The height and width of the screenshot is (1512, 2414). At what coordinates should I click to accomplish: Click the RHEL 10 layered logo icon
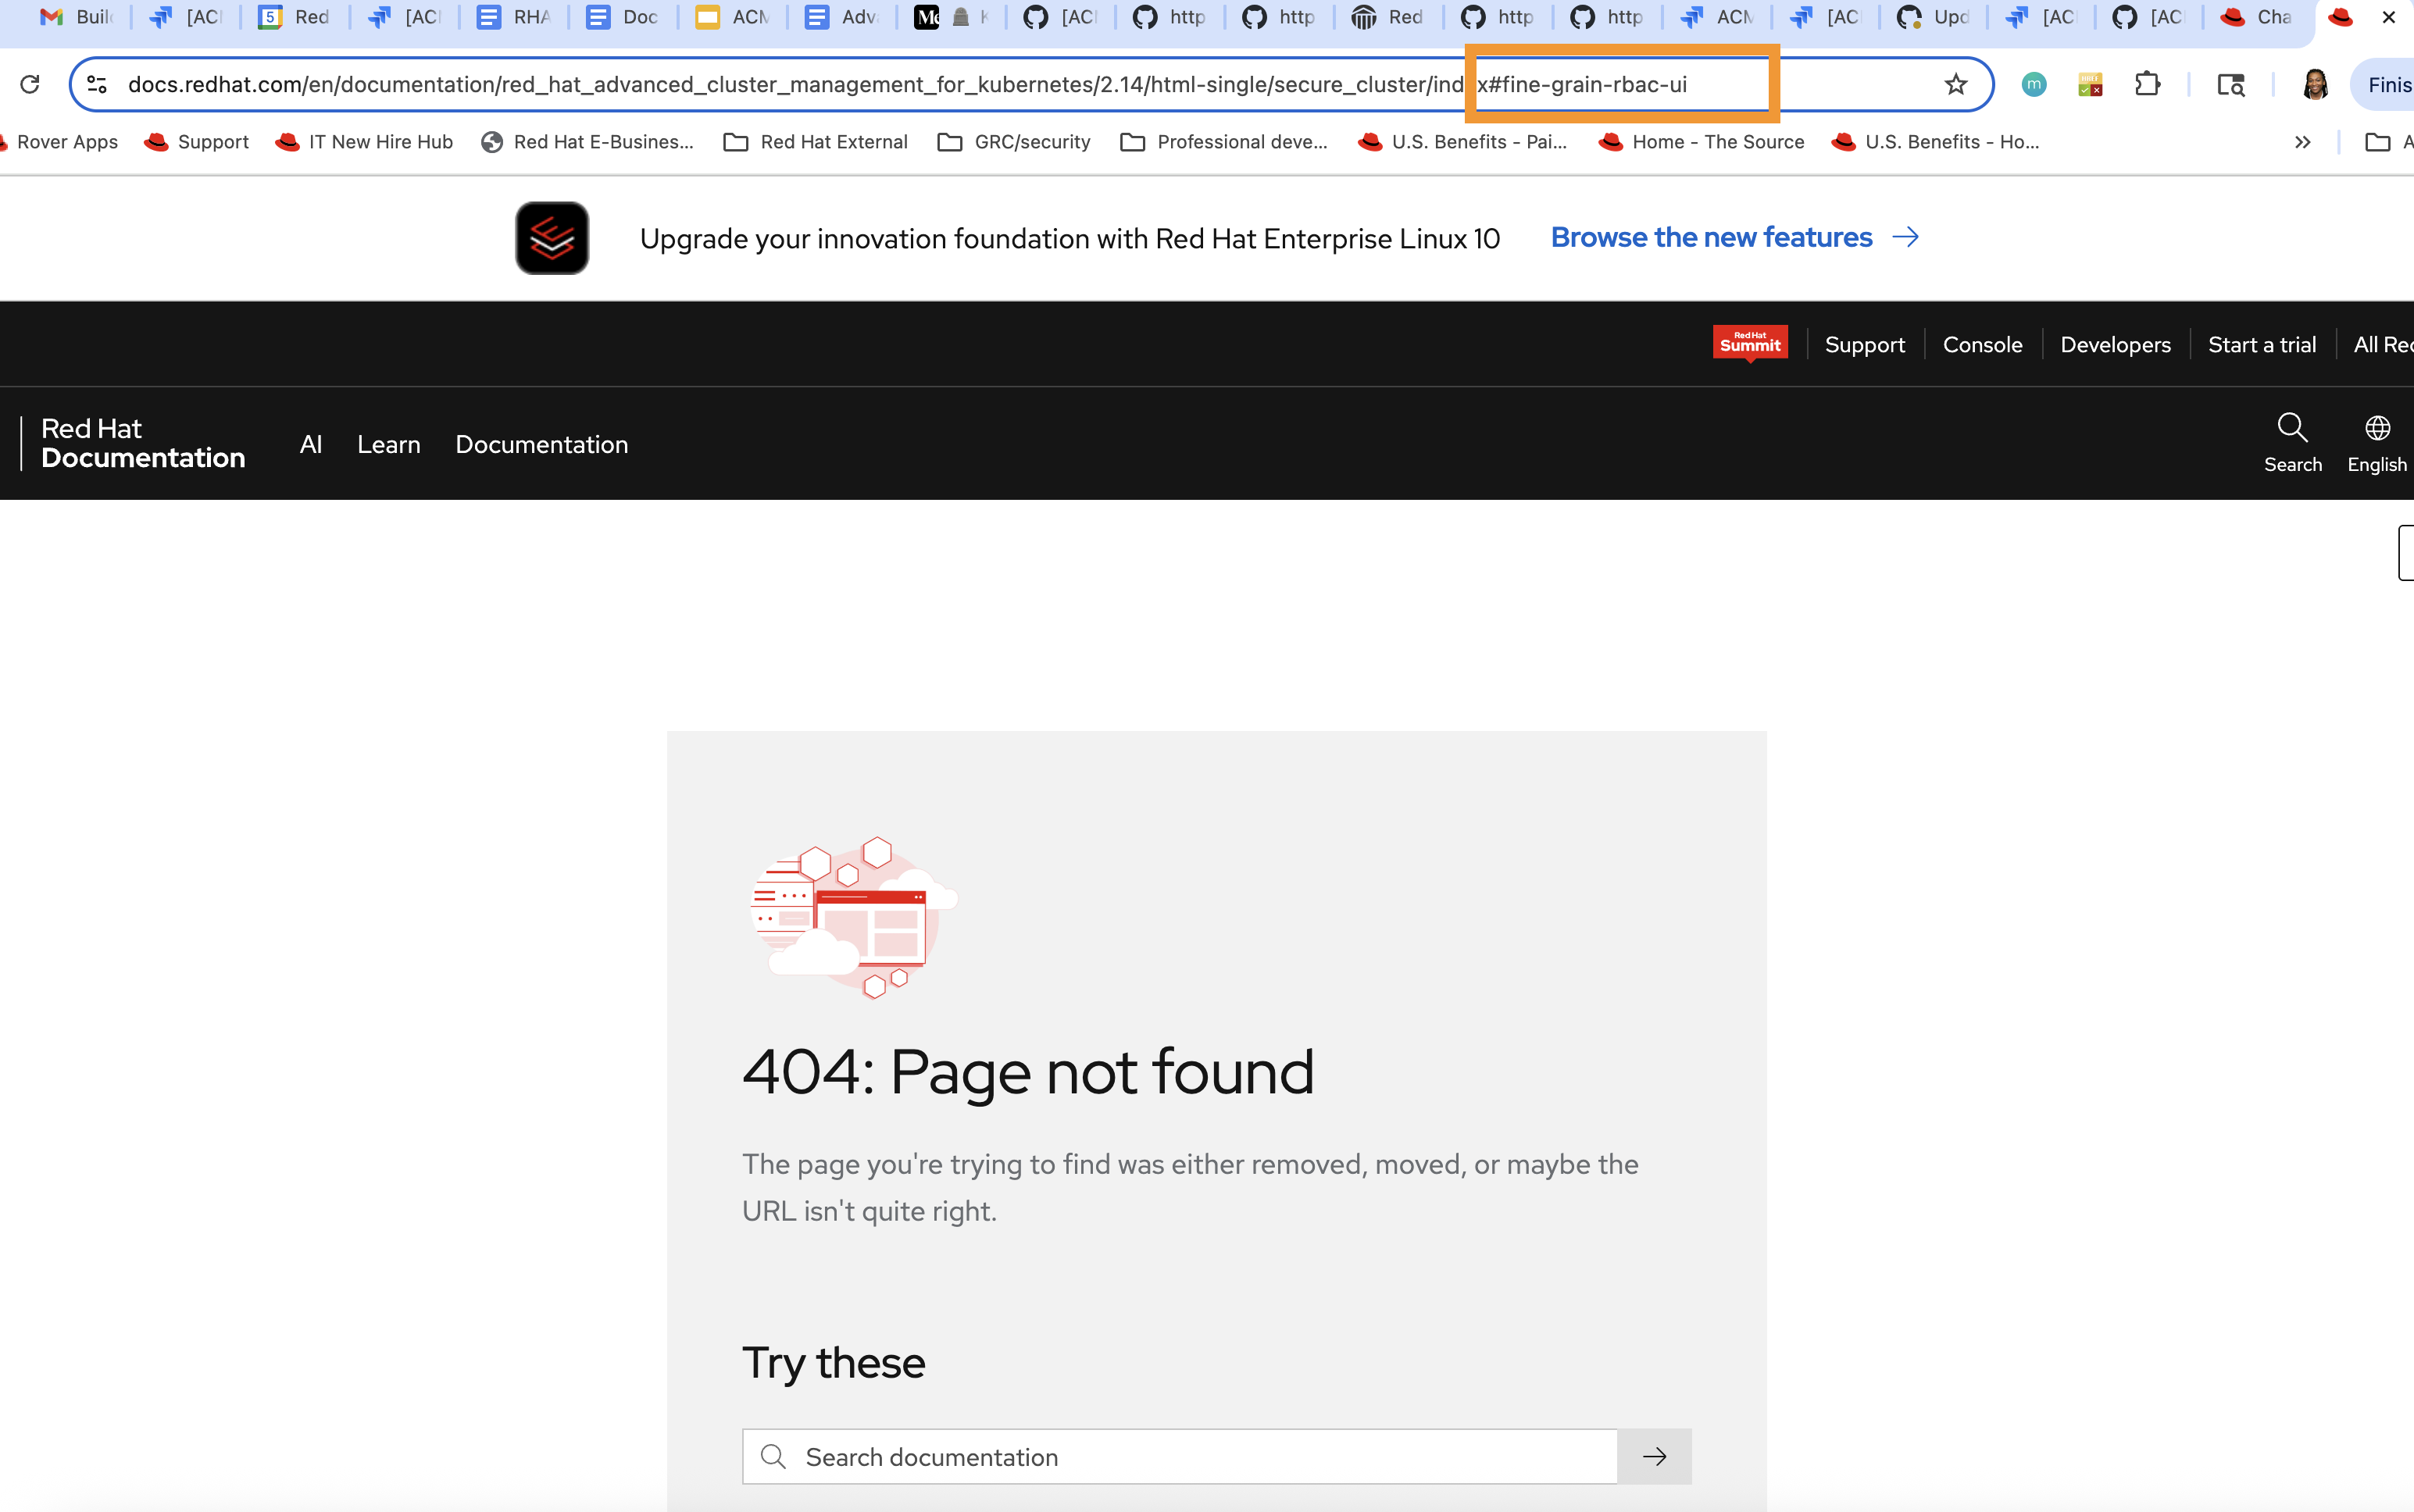[x=552, y=238]
